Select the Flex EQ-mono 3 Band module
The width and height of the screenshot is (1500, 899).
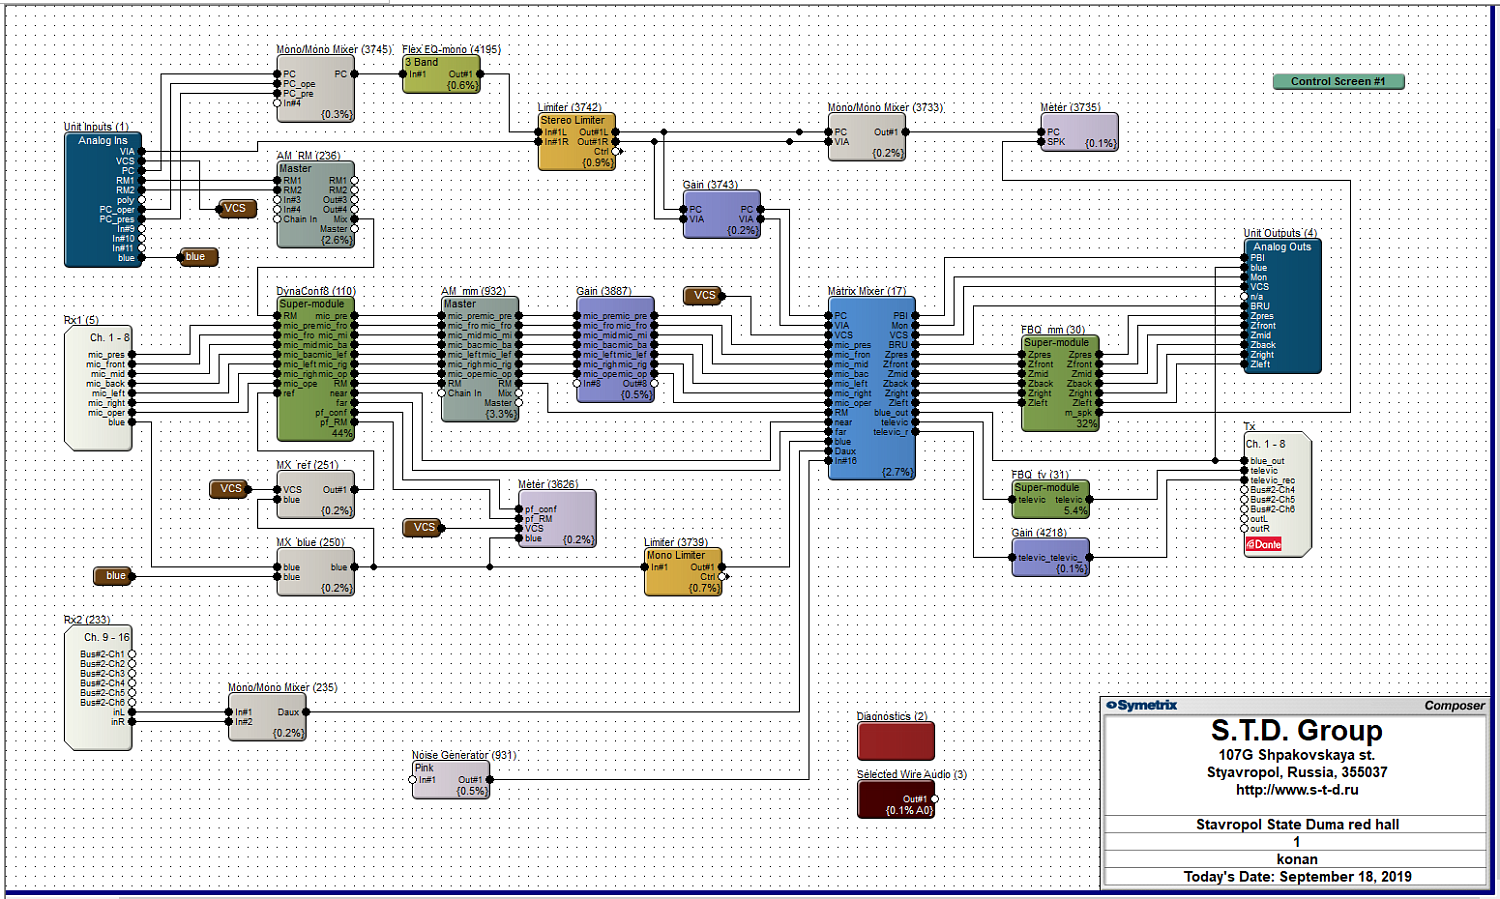click(441, 75)
